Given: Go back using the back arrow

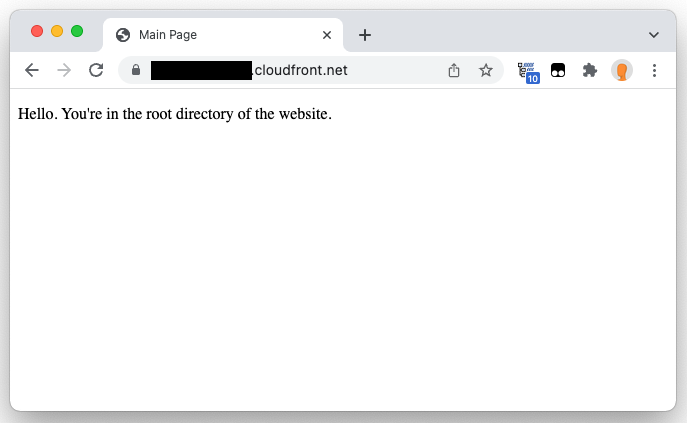Looking at the screenshot, I should pyautogui.click(x=32, y=70).
